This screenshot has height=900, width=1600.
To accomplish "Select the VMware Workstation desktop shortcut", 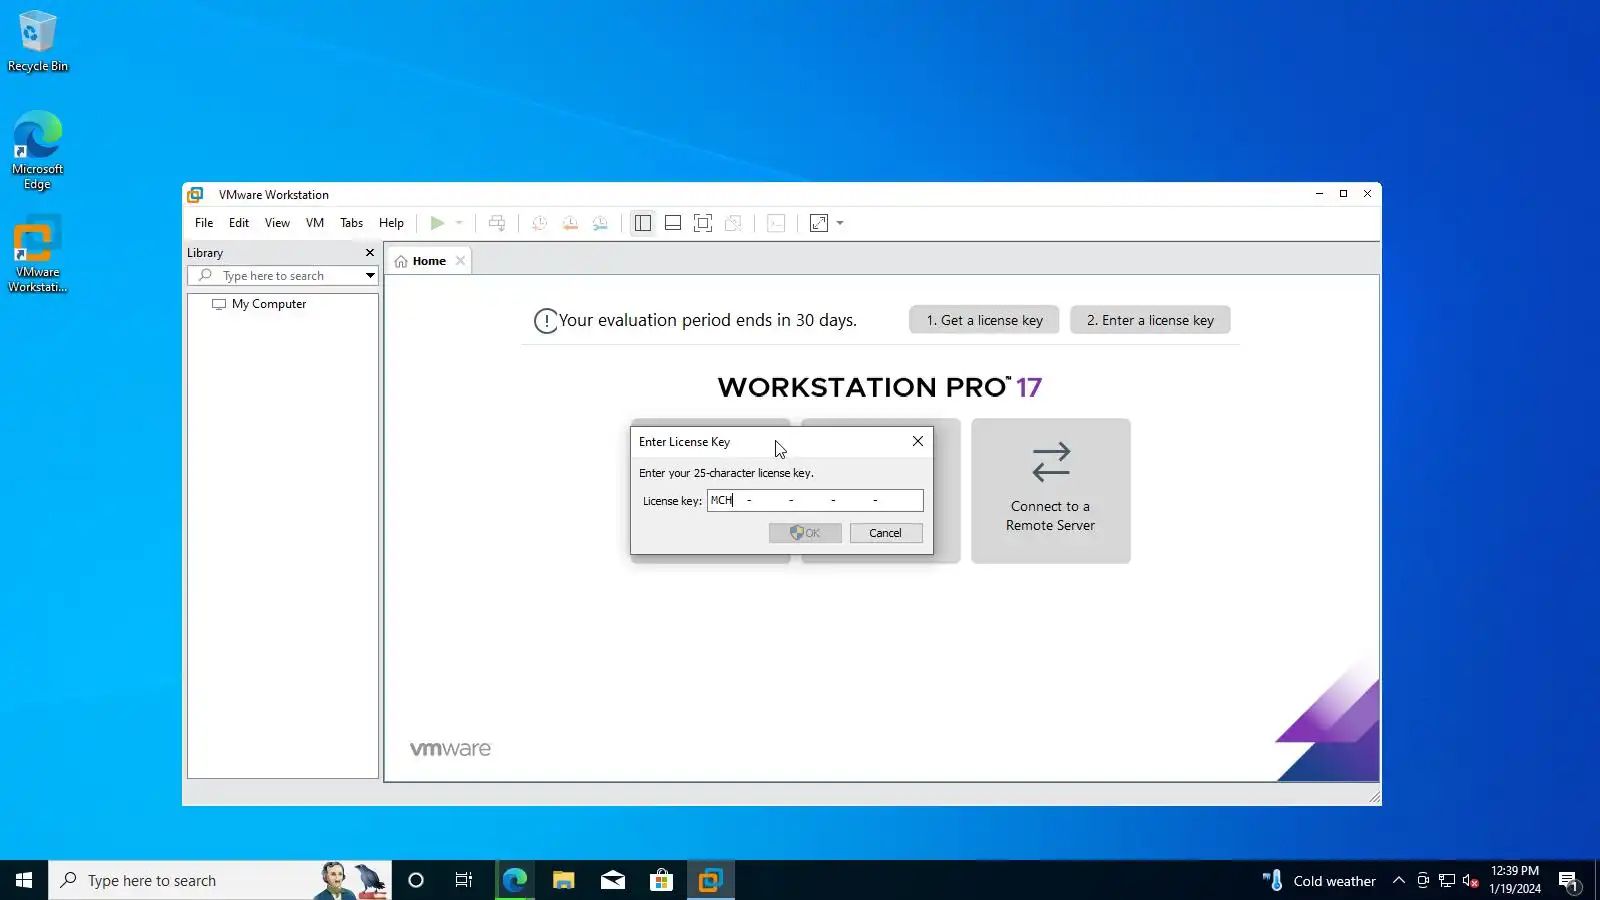I will click(38, 254).
